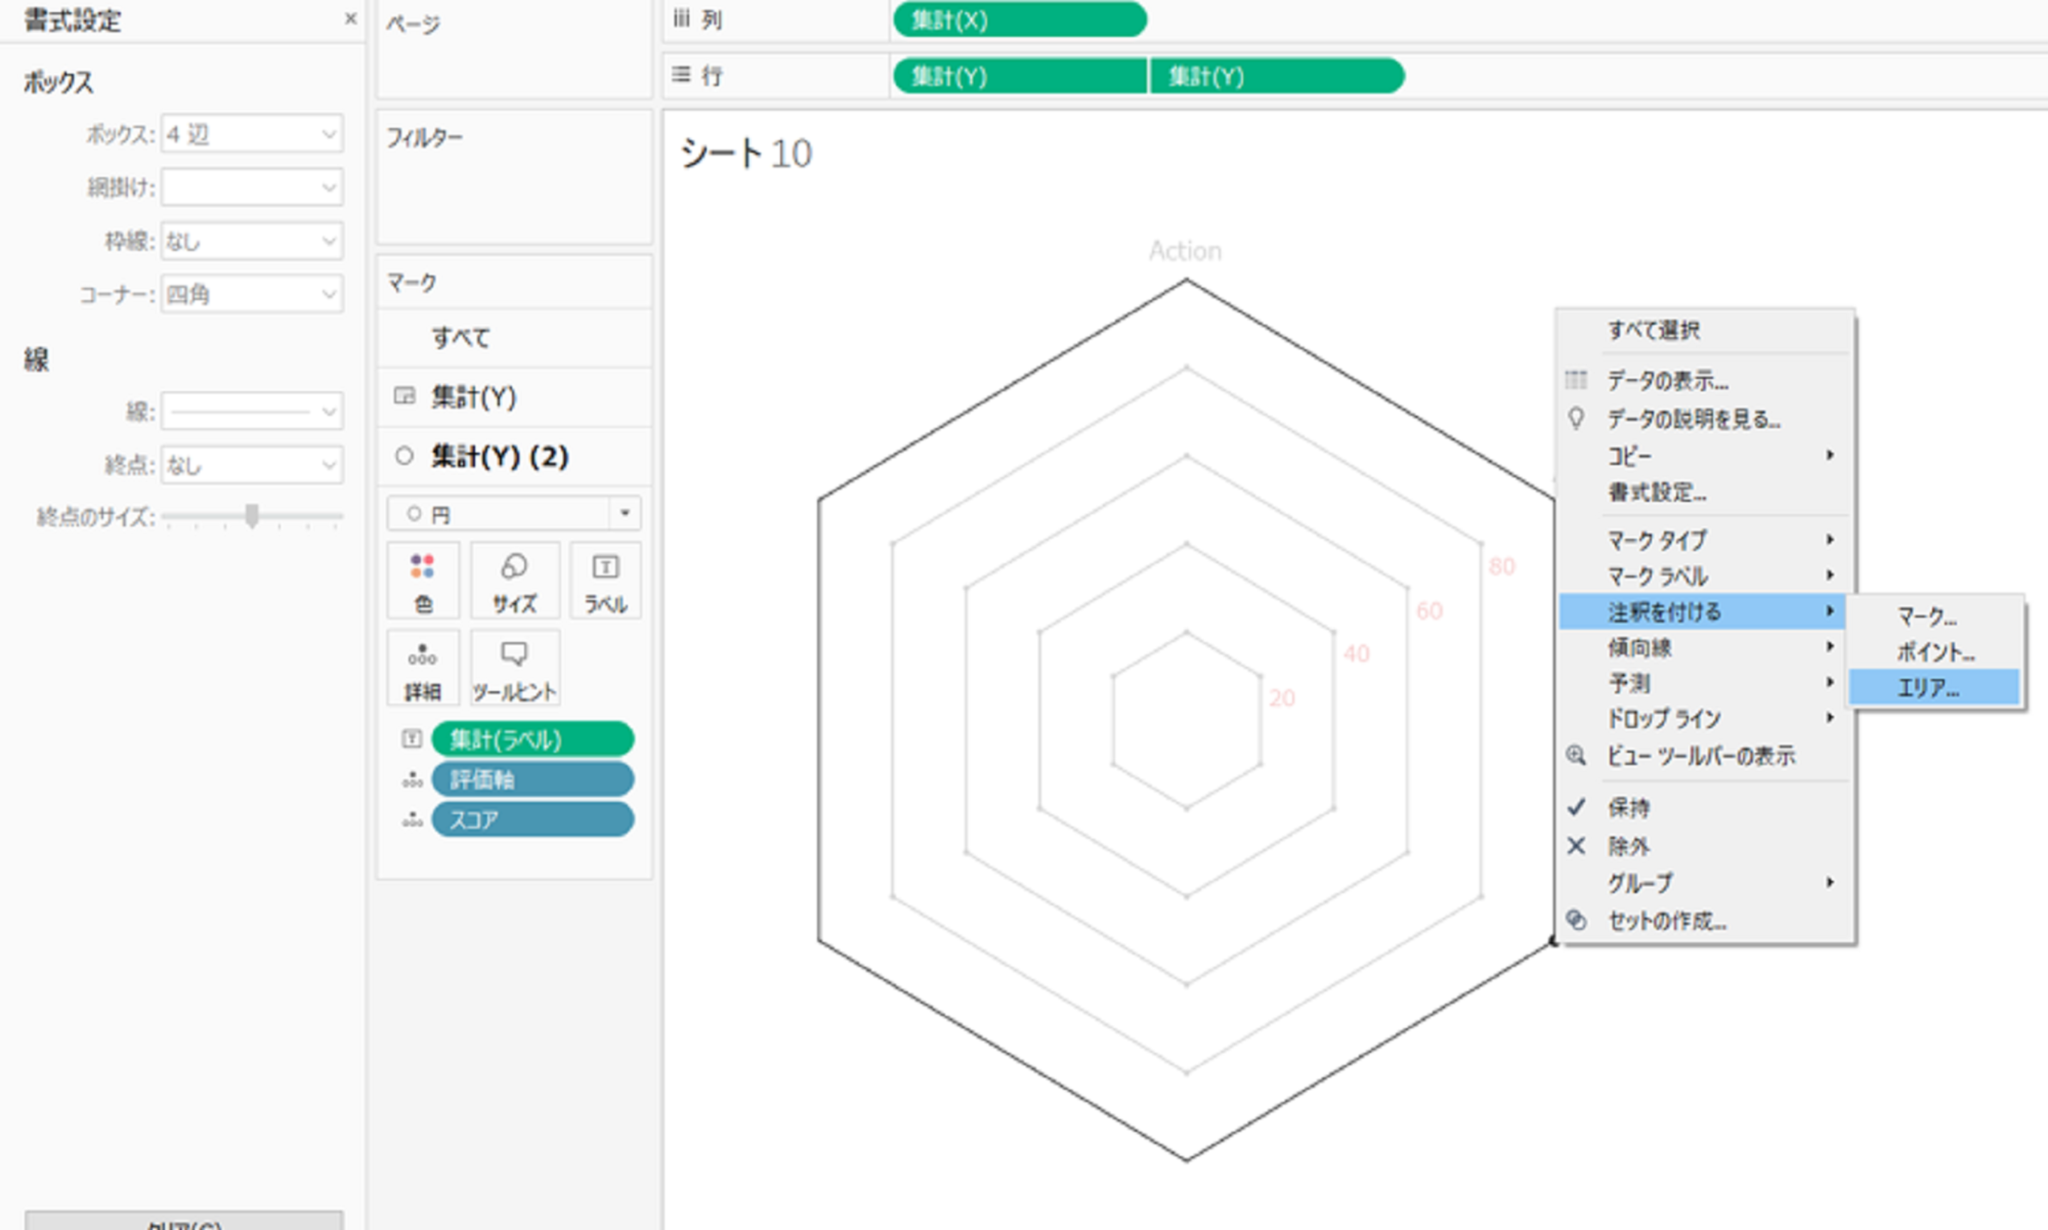Image resolution: width=2048 pixels, height=1230 pixels.
Task: Adjust the 終点のサイズ slider handle
Action: pyautogui.click(x=252, y=516)
